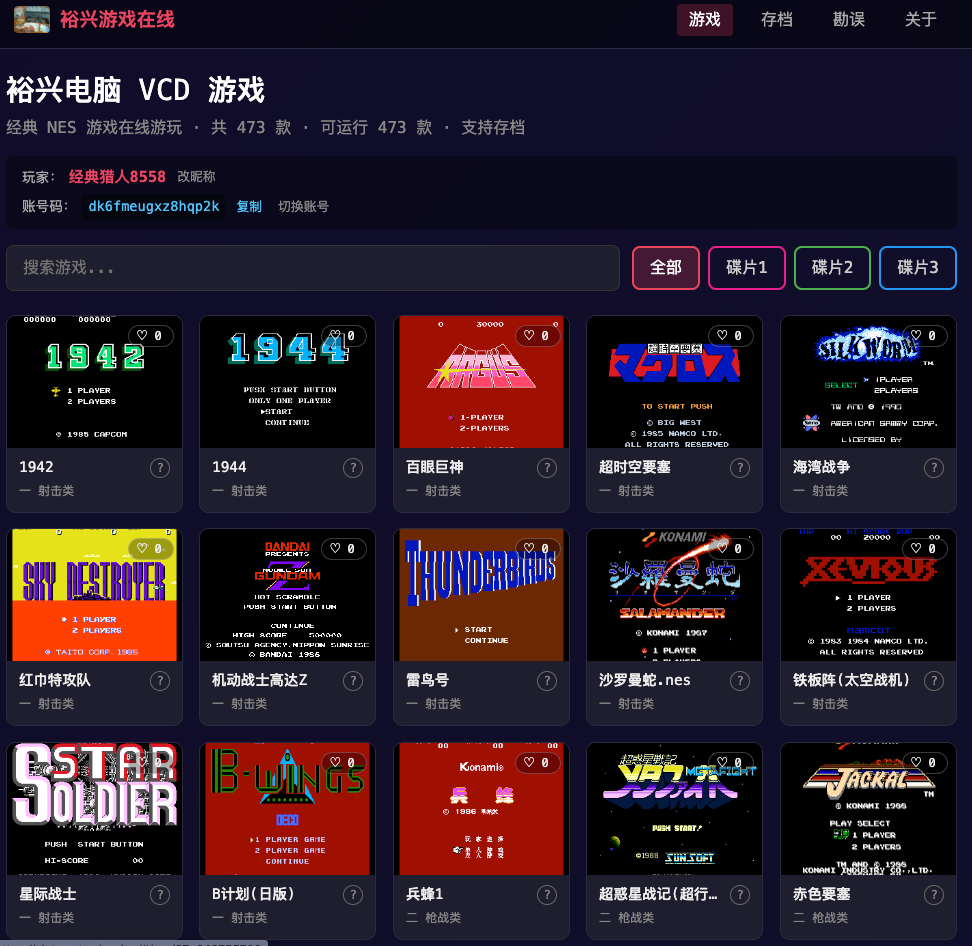Screen dimensions: 972x946
Task: Click 兵蜂1 game title
Action: [425, 894]
